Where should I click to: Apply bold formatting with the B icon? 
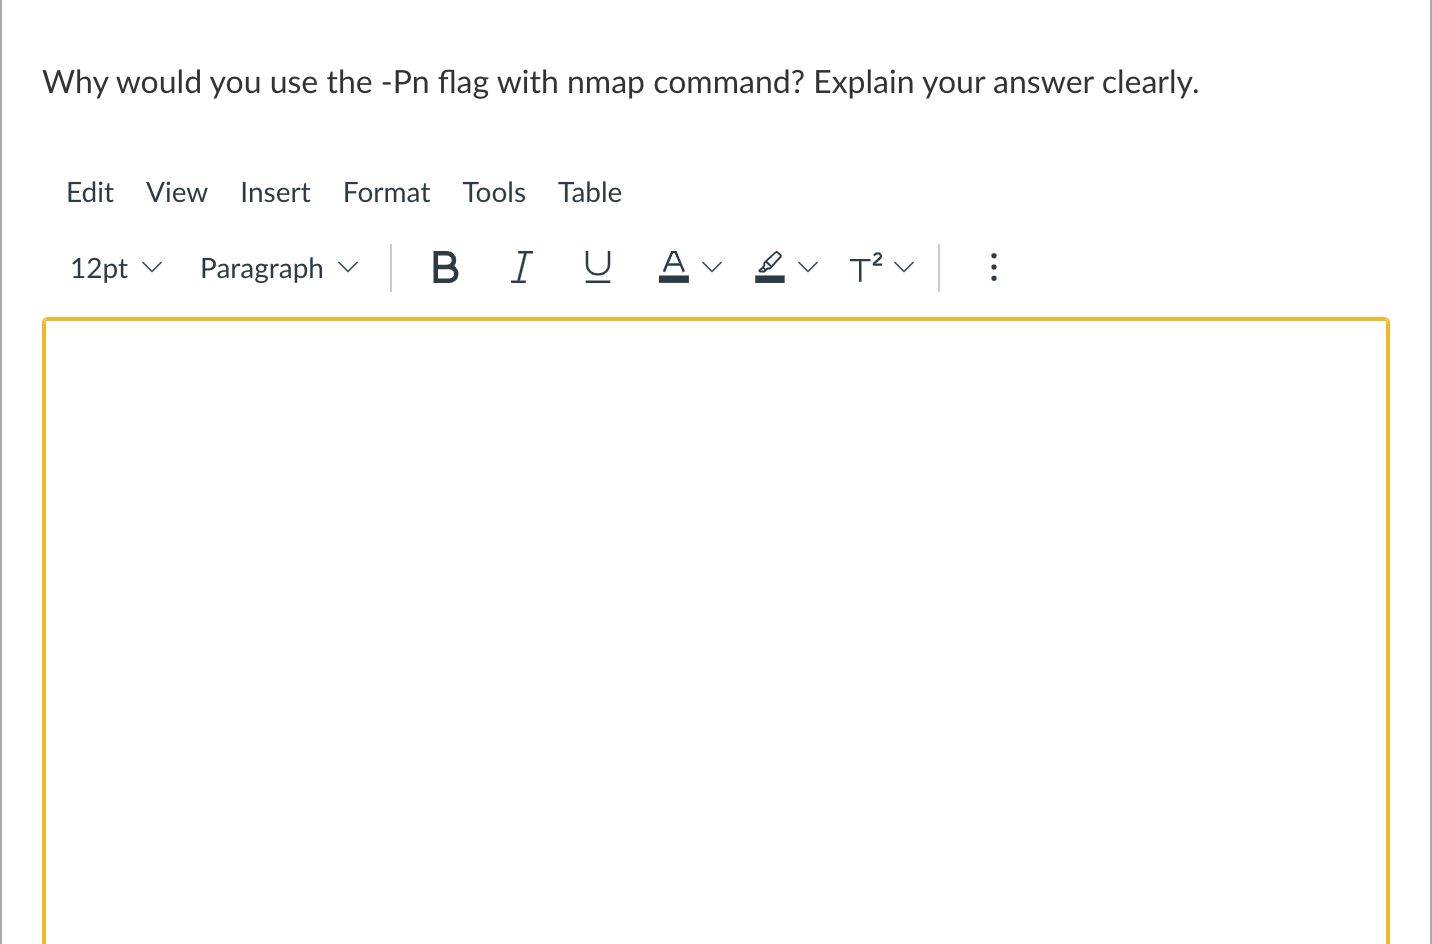pyautogui.click(x=445, y=267)
